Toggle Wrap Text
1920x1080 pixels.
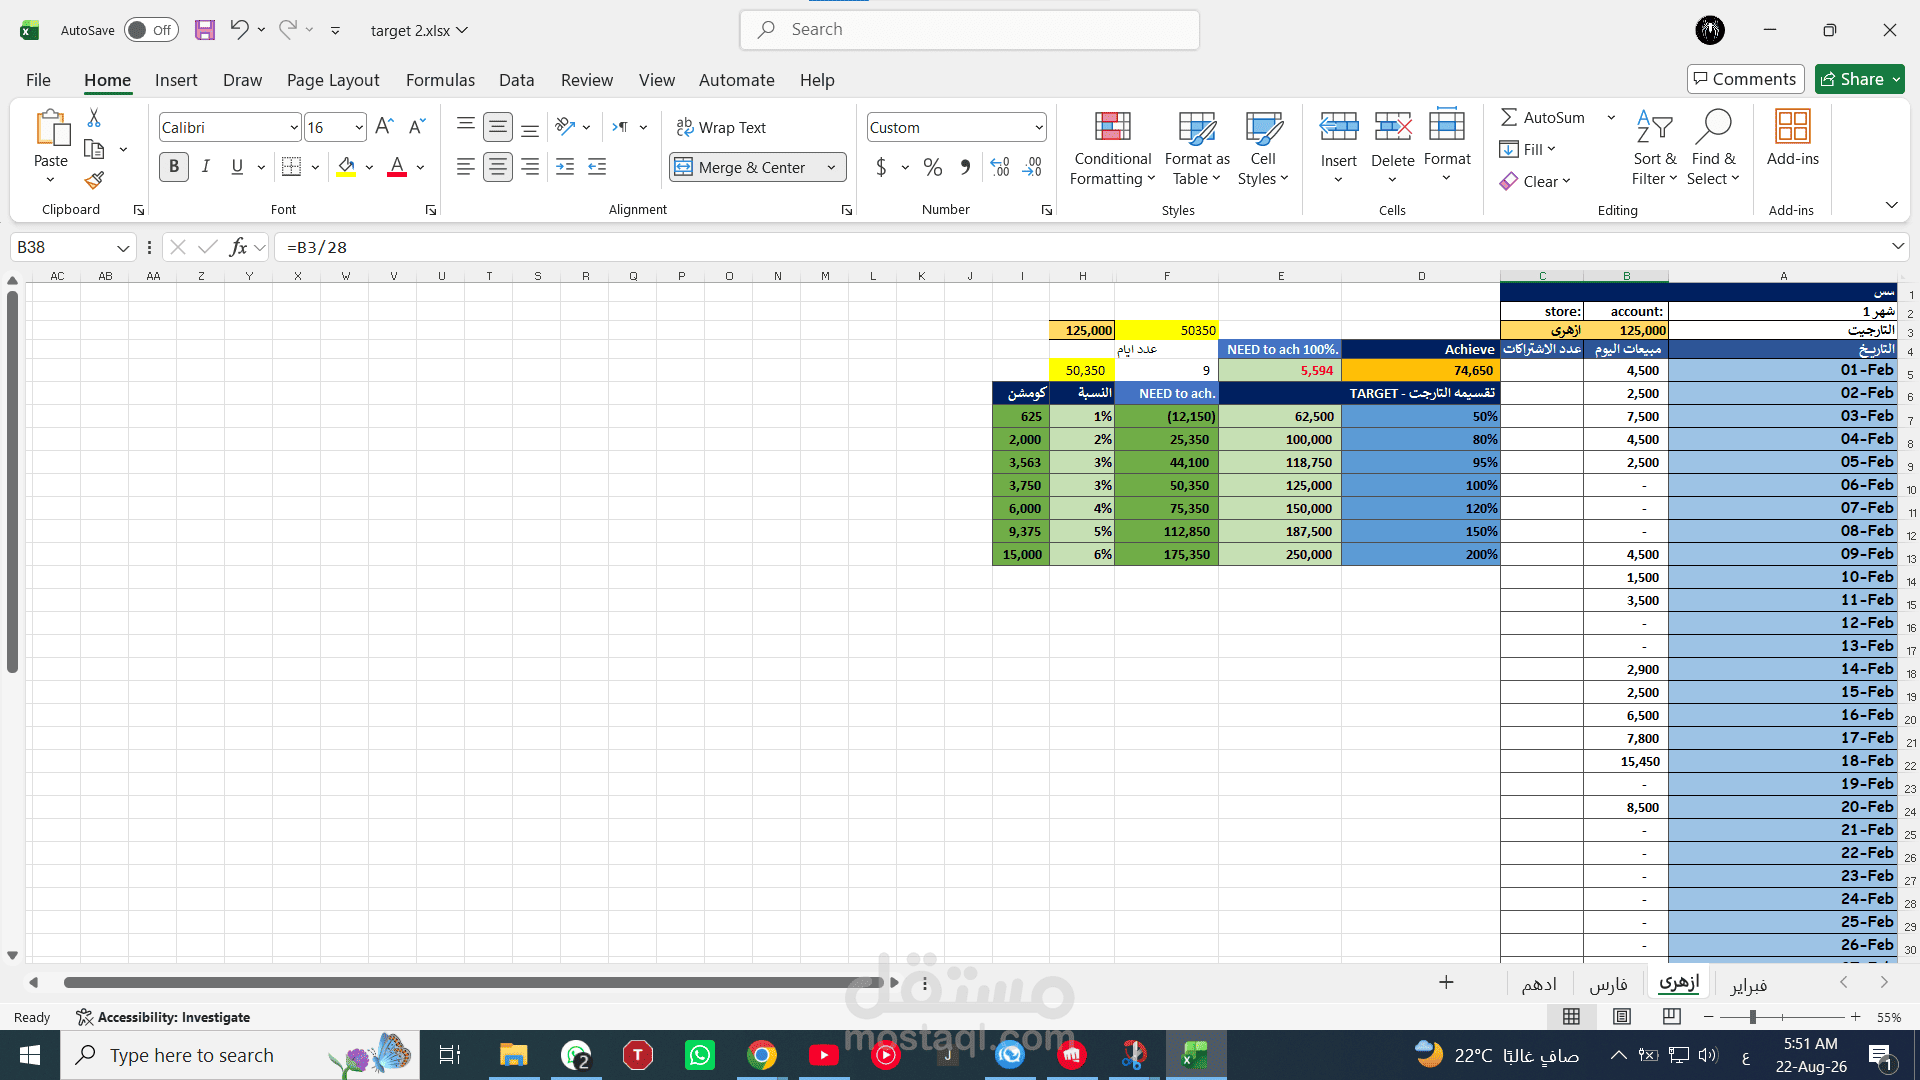(x=721, y=127)
